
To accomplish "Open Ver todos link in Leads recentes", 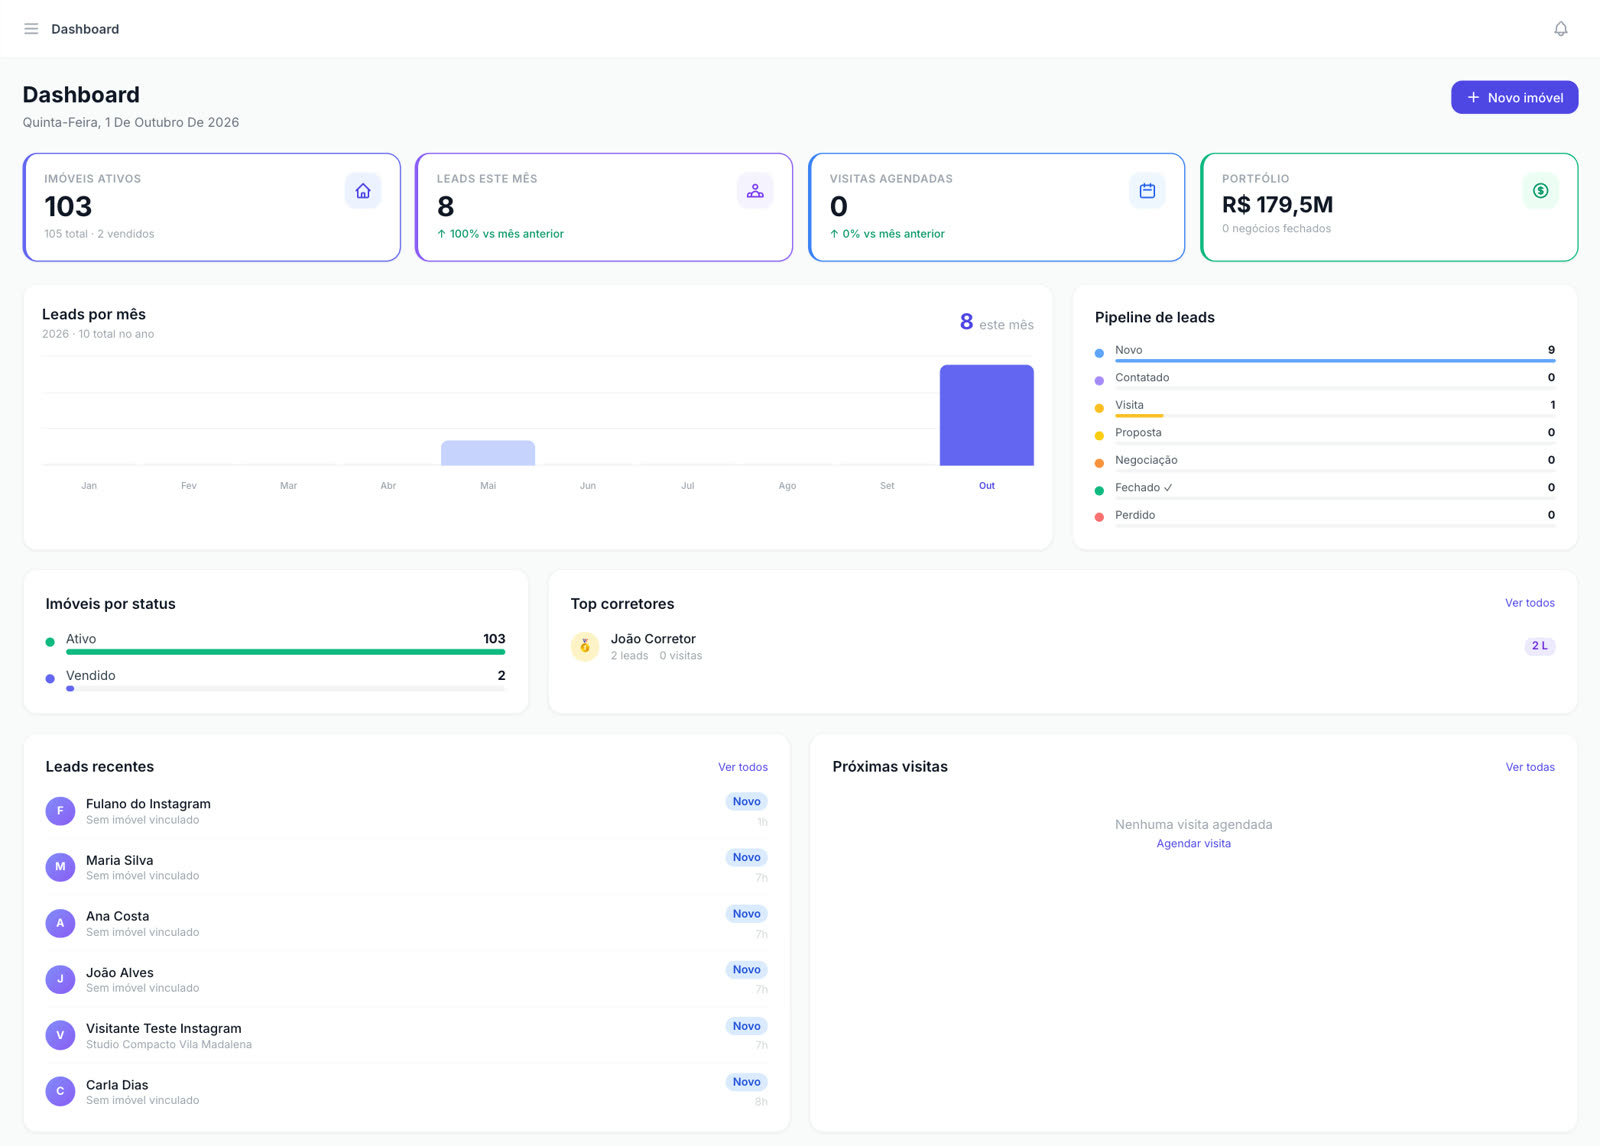I will tap(743, 767).
